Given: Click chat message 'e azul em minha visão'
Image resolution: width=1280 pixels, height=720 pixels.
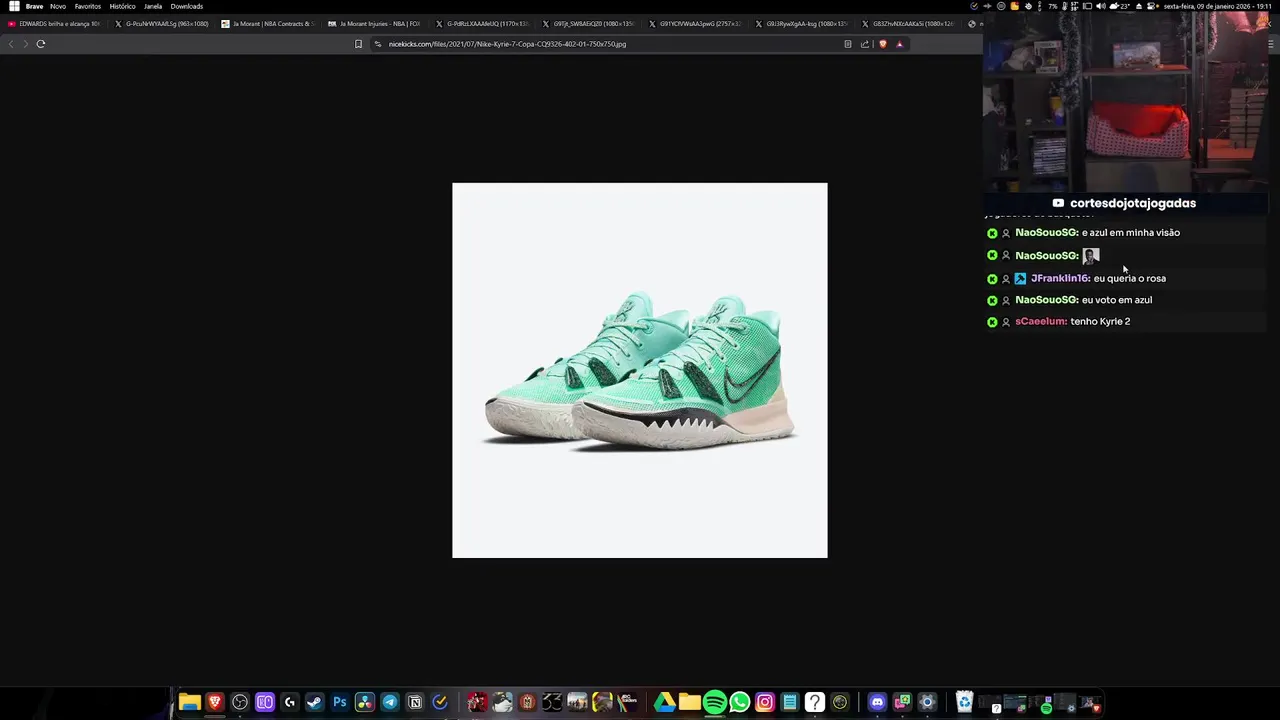Looking at the screenshot, I should point(1130,233).
